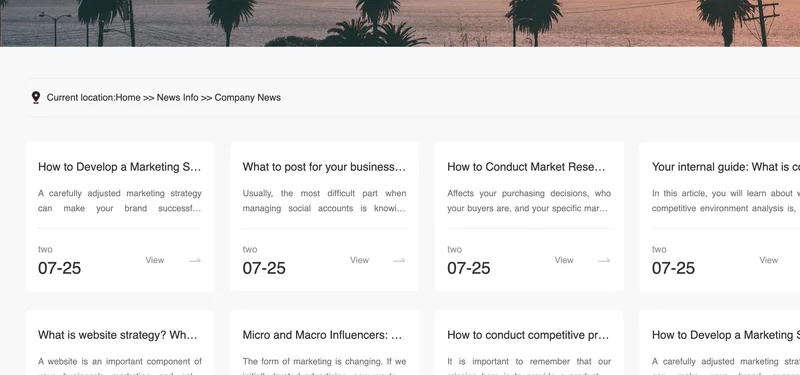Screen dimensions: 800x375
Task: Open 'How to Develop a Marketing S…' title
Action: 120,167
